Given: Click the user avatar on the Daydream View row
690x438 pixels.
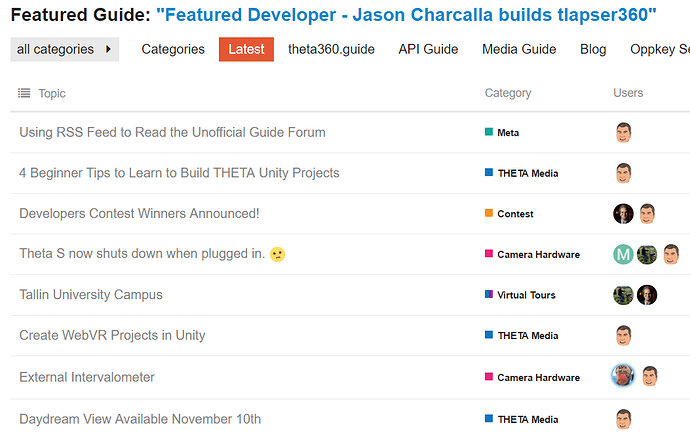Looking at the screenshot, I should [x=624, y=419].
